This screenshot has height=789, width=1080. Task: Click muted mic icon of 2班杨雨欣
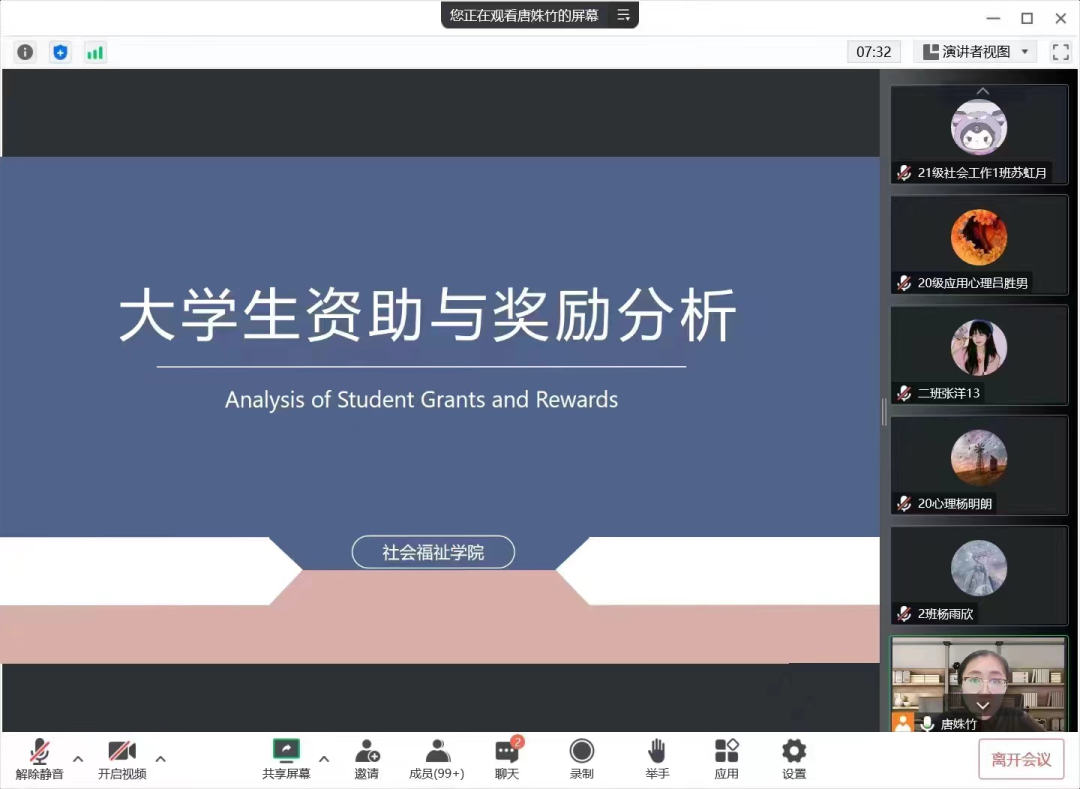point(904,613)
